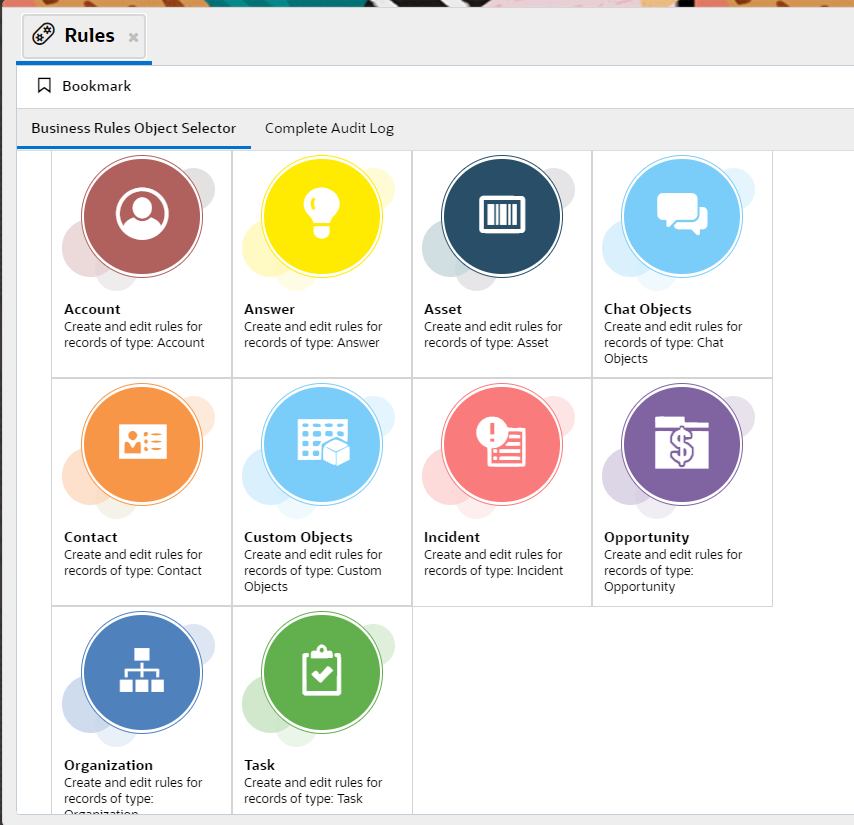The height and width of the screenshot is (825, 854).
Task: Open the Opportunity dollar folder icon
Action: [x=681, y=444]
